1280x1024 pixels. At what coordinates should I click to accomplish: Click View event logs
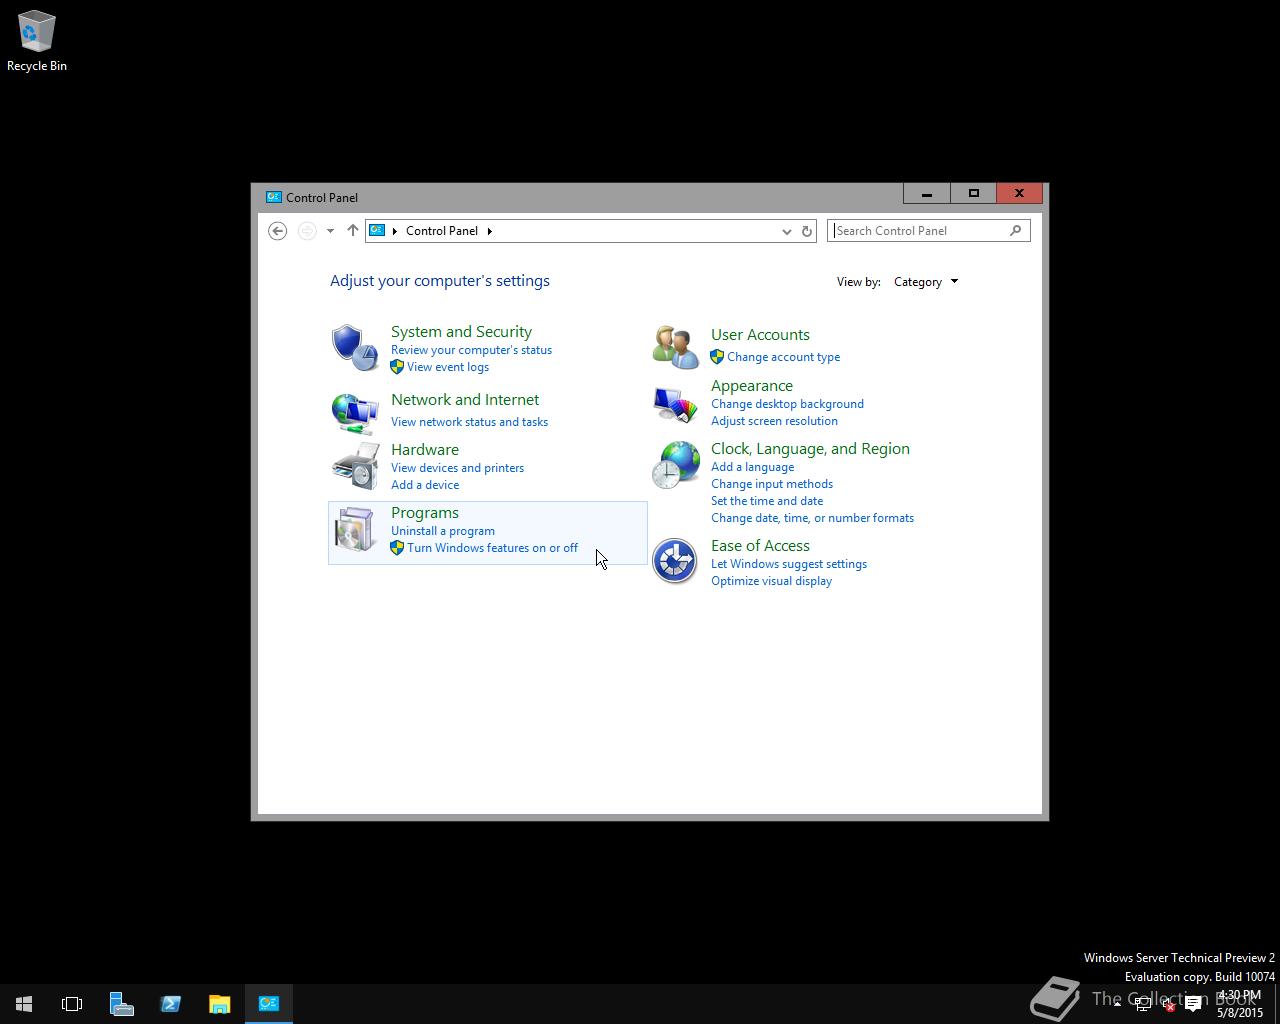tap(448, 367)
